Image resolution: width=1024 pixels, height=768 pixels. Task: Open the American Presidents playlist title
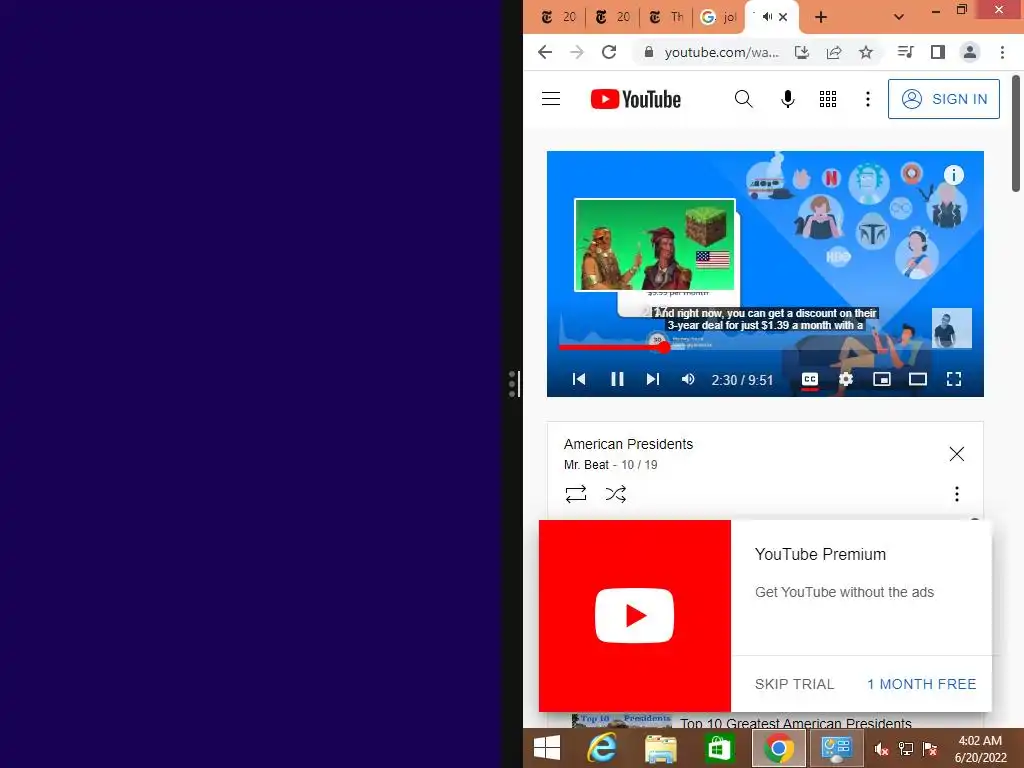628,444
